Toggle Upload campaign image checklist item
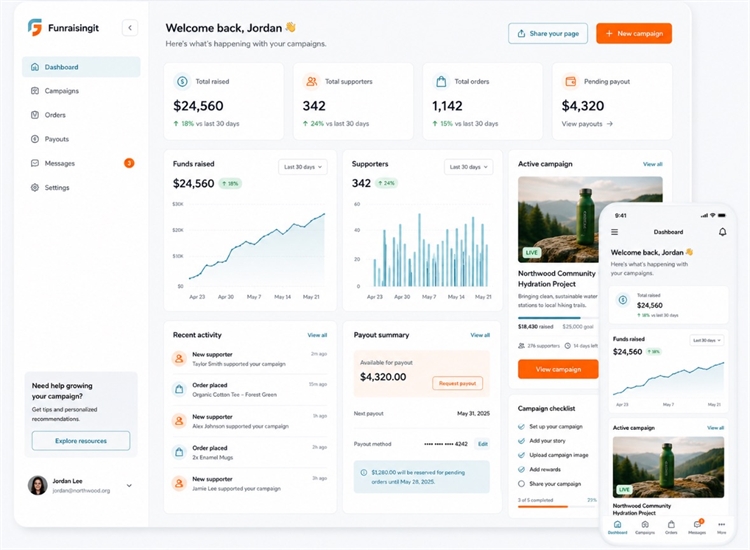Viewport: 750px width, 550px height. click(521, 455)
